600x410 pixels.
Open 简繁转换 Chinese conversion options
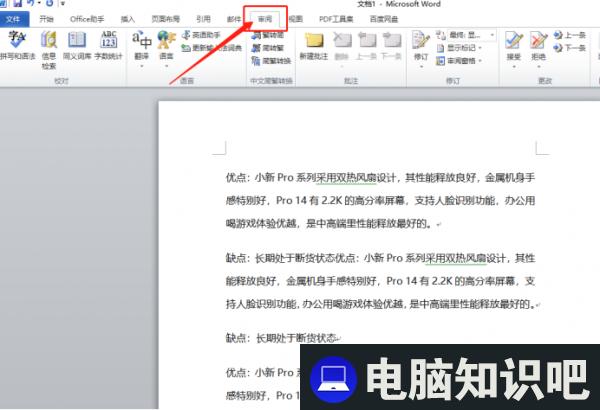coord(271,60)
